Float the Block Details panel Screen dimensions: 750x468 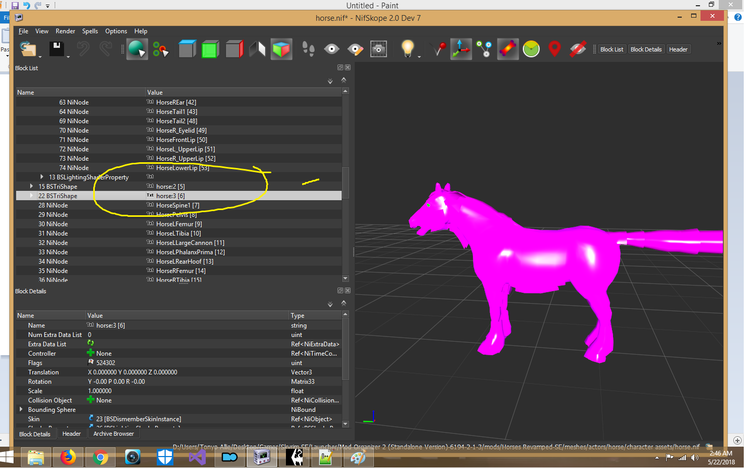click(x=340, y=290)
